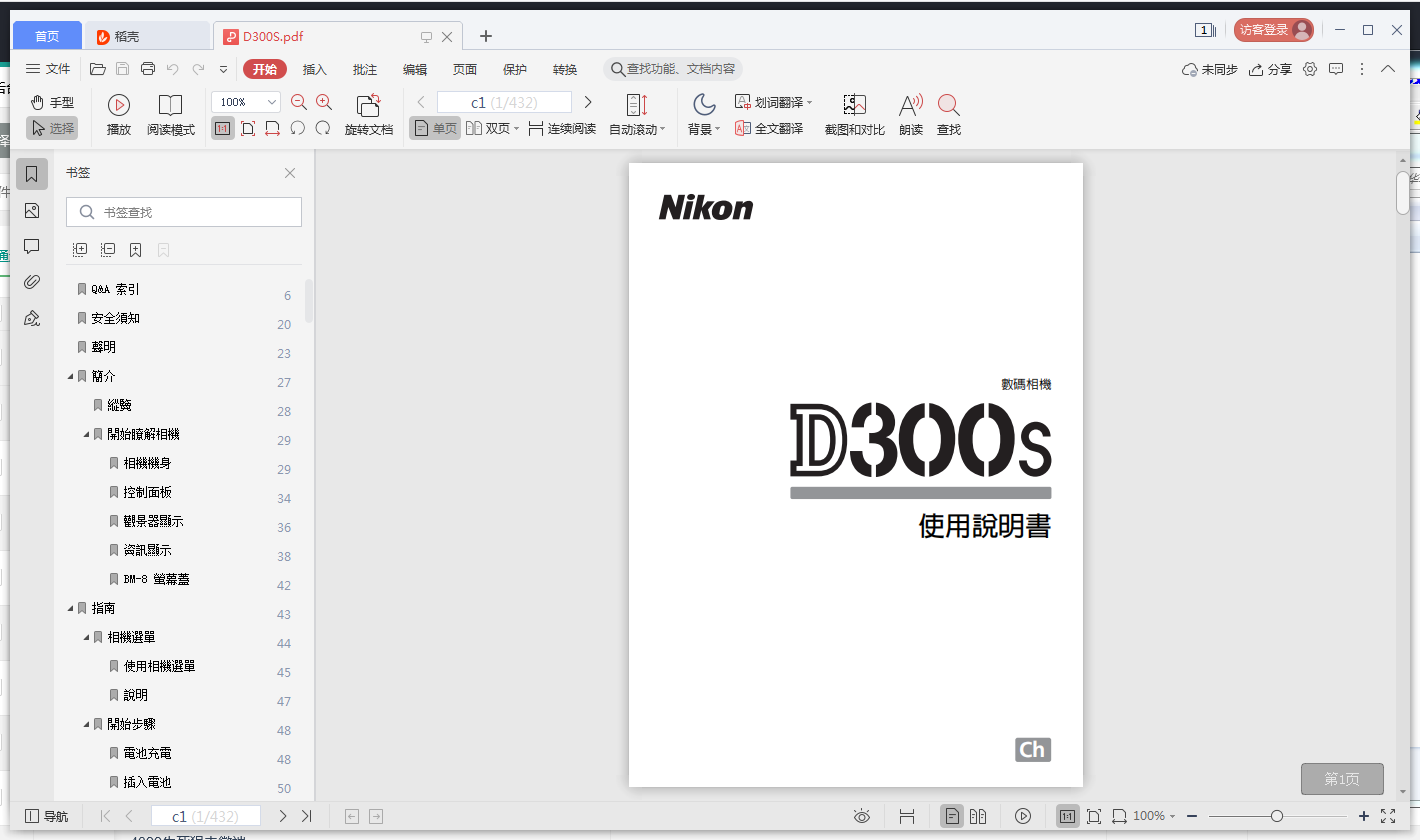This screenshot has width=1420, height=840.
Task: Click the 截图和对比 screenshot tool
Action: pos(854,113)
